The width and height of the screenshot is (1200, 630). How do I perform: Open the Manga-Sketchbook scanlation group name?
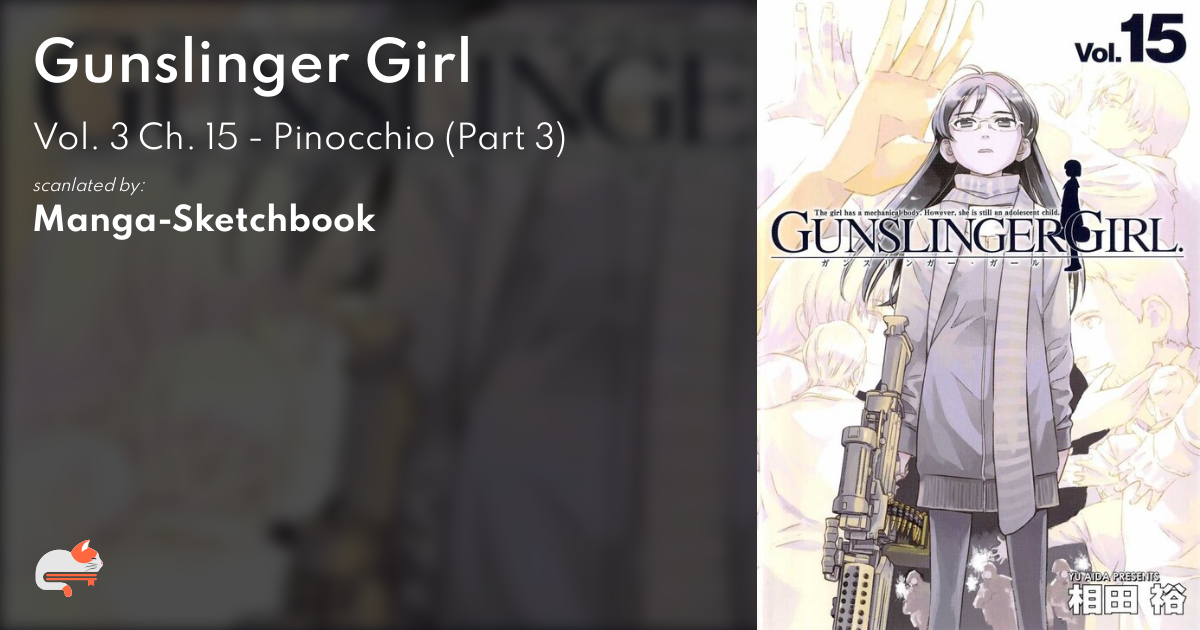pos(204,220)
